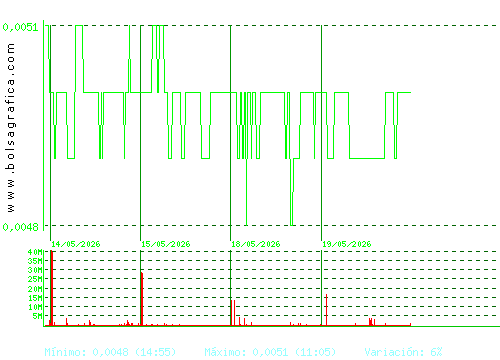Click the 0,0051 price axis label
This screenshot has height=360, width=500.
pos(20,27)
